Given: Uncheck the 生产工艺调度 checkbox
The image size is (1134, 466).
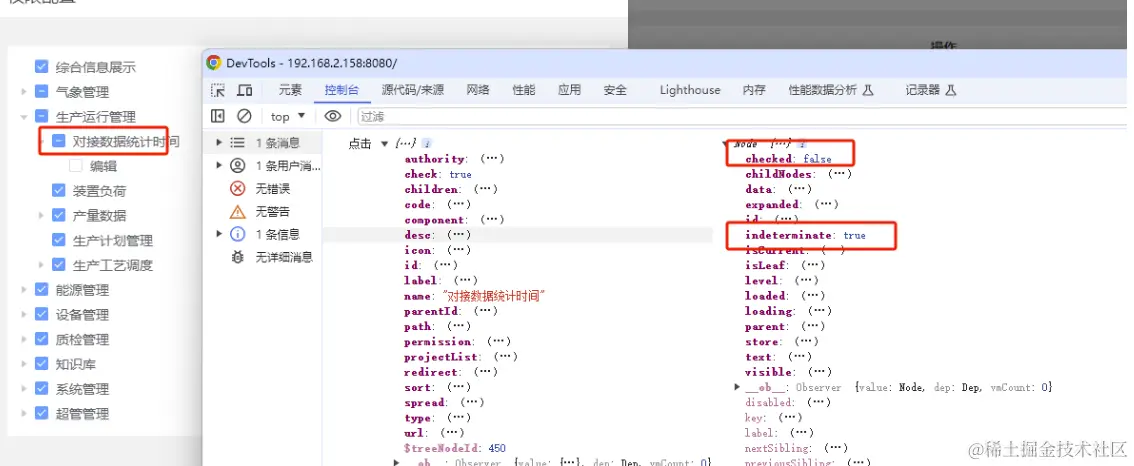Looking at the screenshot, I should pyautogui.click(x=59, y=265).
